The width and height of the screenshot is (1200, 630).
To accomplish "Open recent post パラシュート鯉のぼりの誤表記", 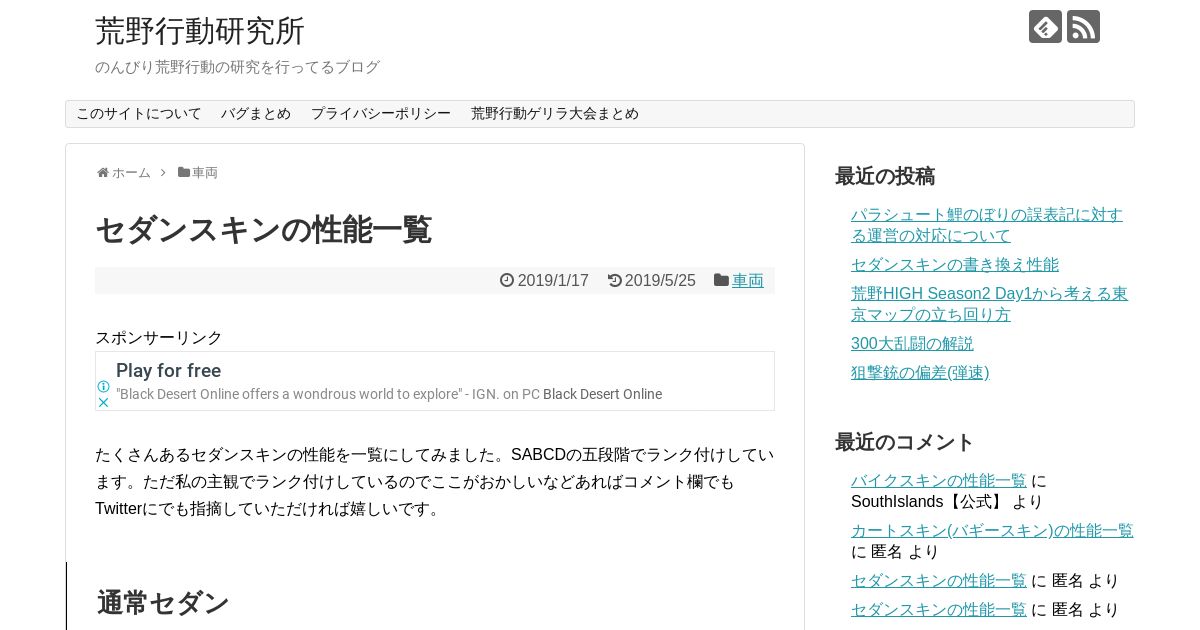I will tap(987, 225).
